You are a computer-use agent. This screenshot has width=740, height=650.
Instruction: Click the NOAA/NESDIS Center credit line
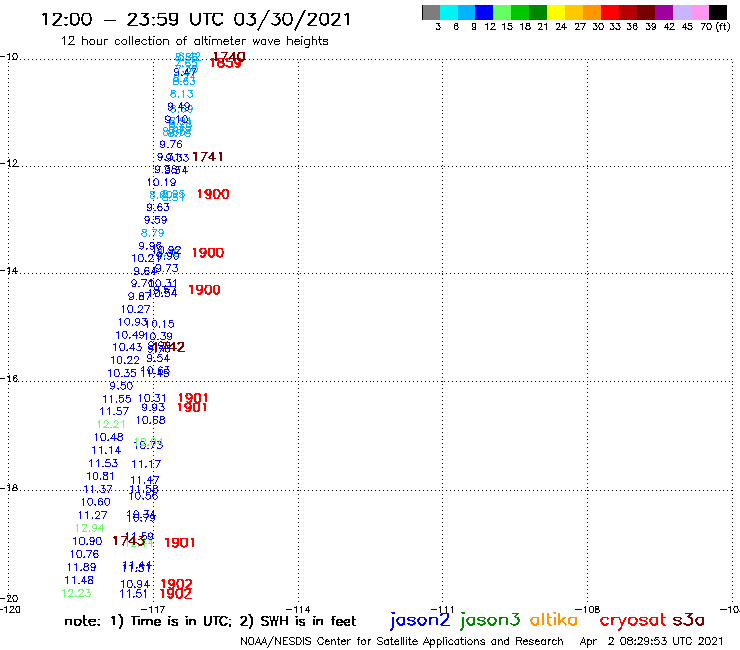(402, 641)
